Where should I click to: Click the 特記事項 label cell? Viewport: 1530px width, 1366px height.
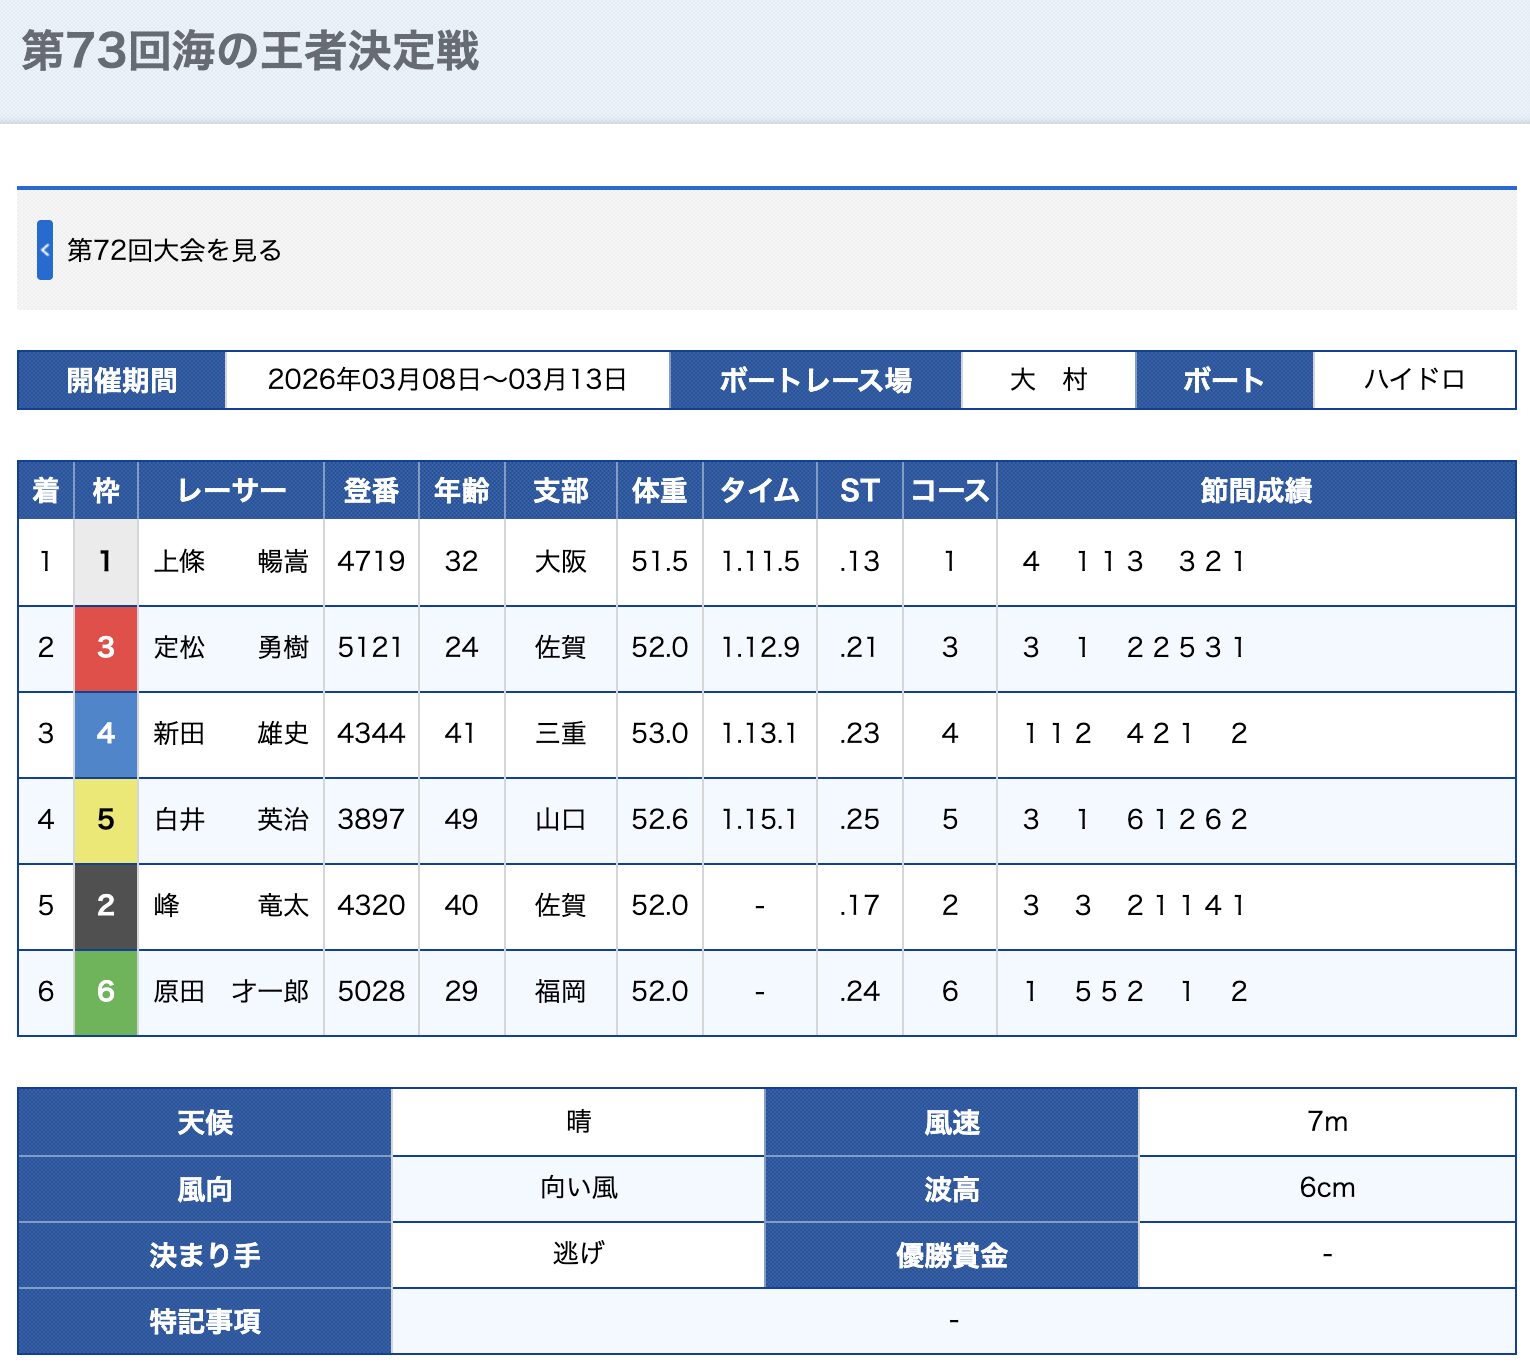[204, 1321]
